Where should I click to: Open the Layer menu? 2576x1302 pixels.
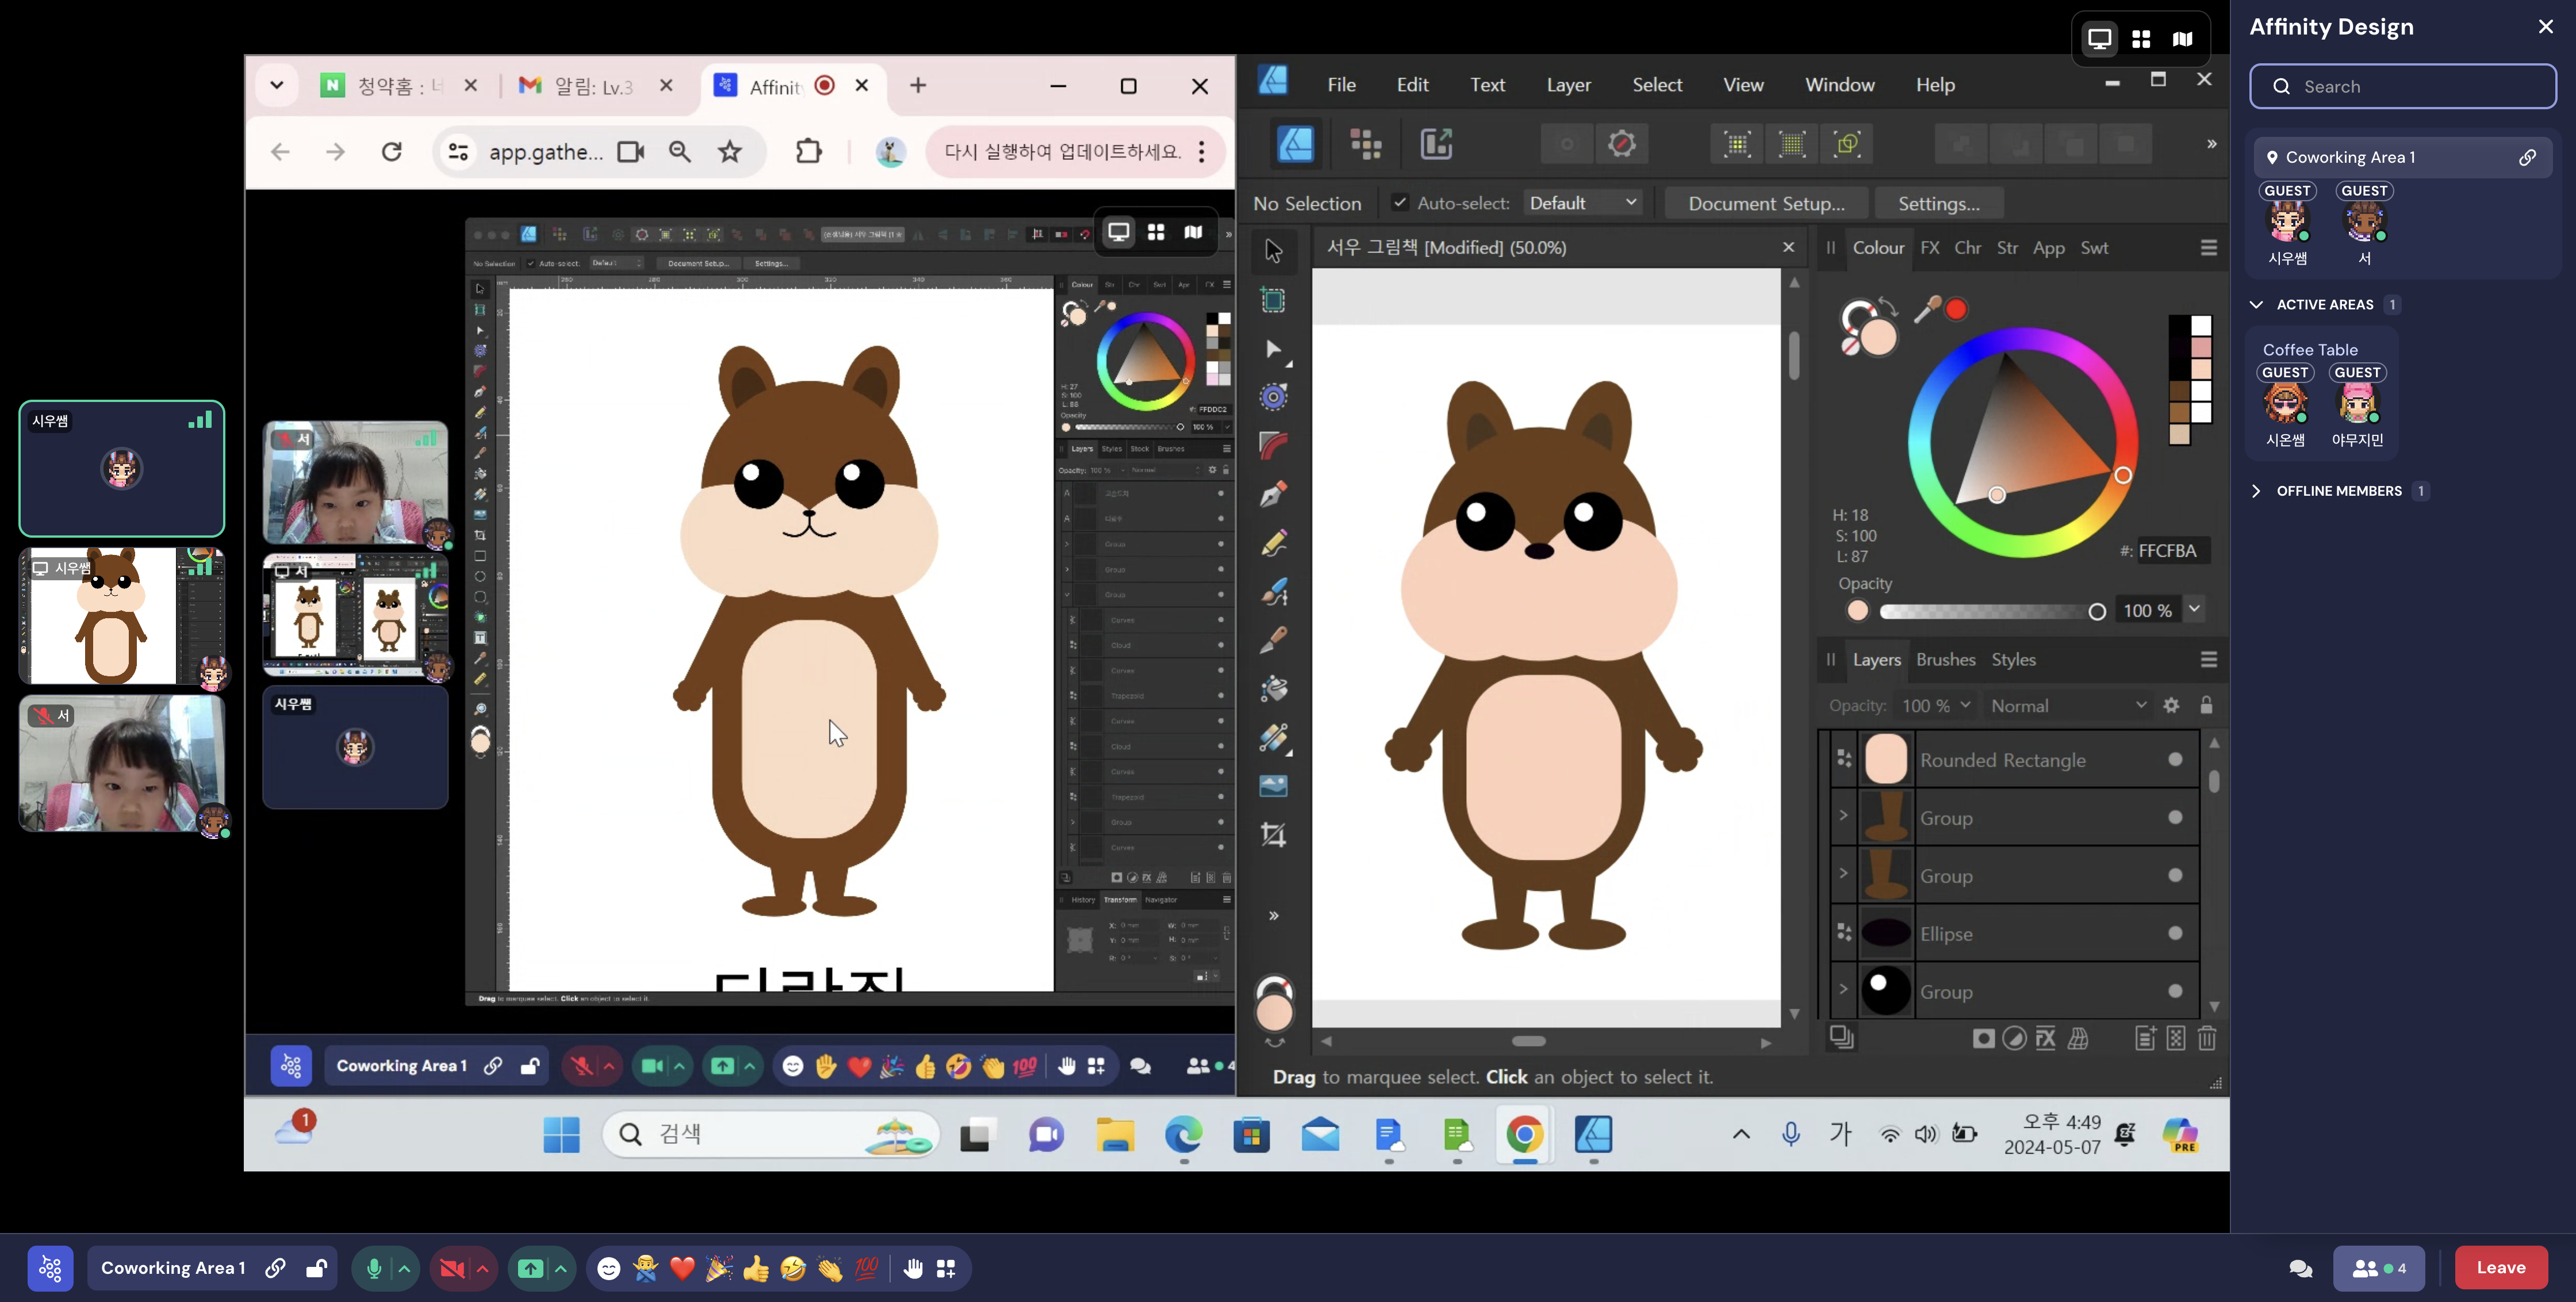(x=1568, y=85)
